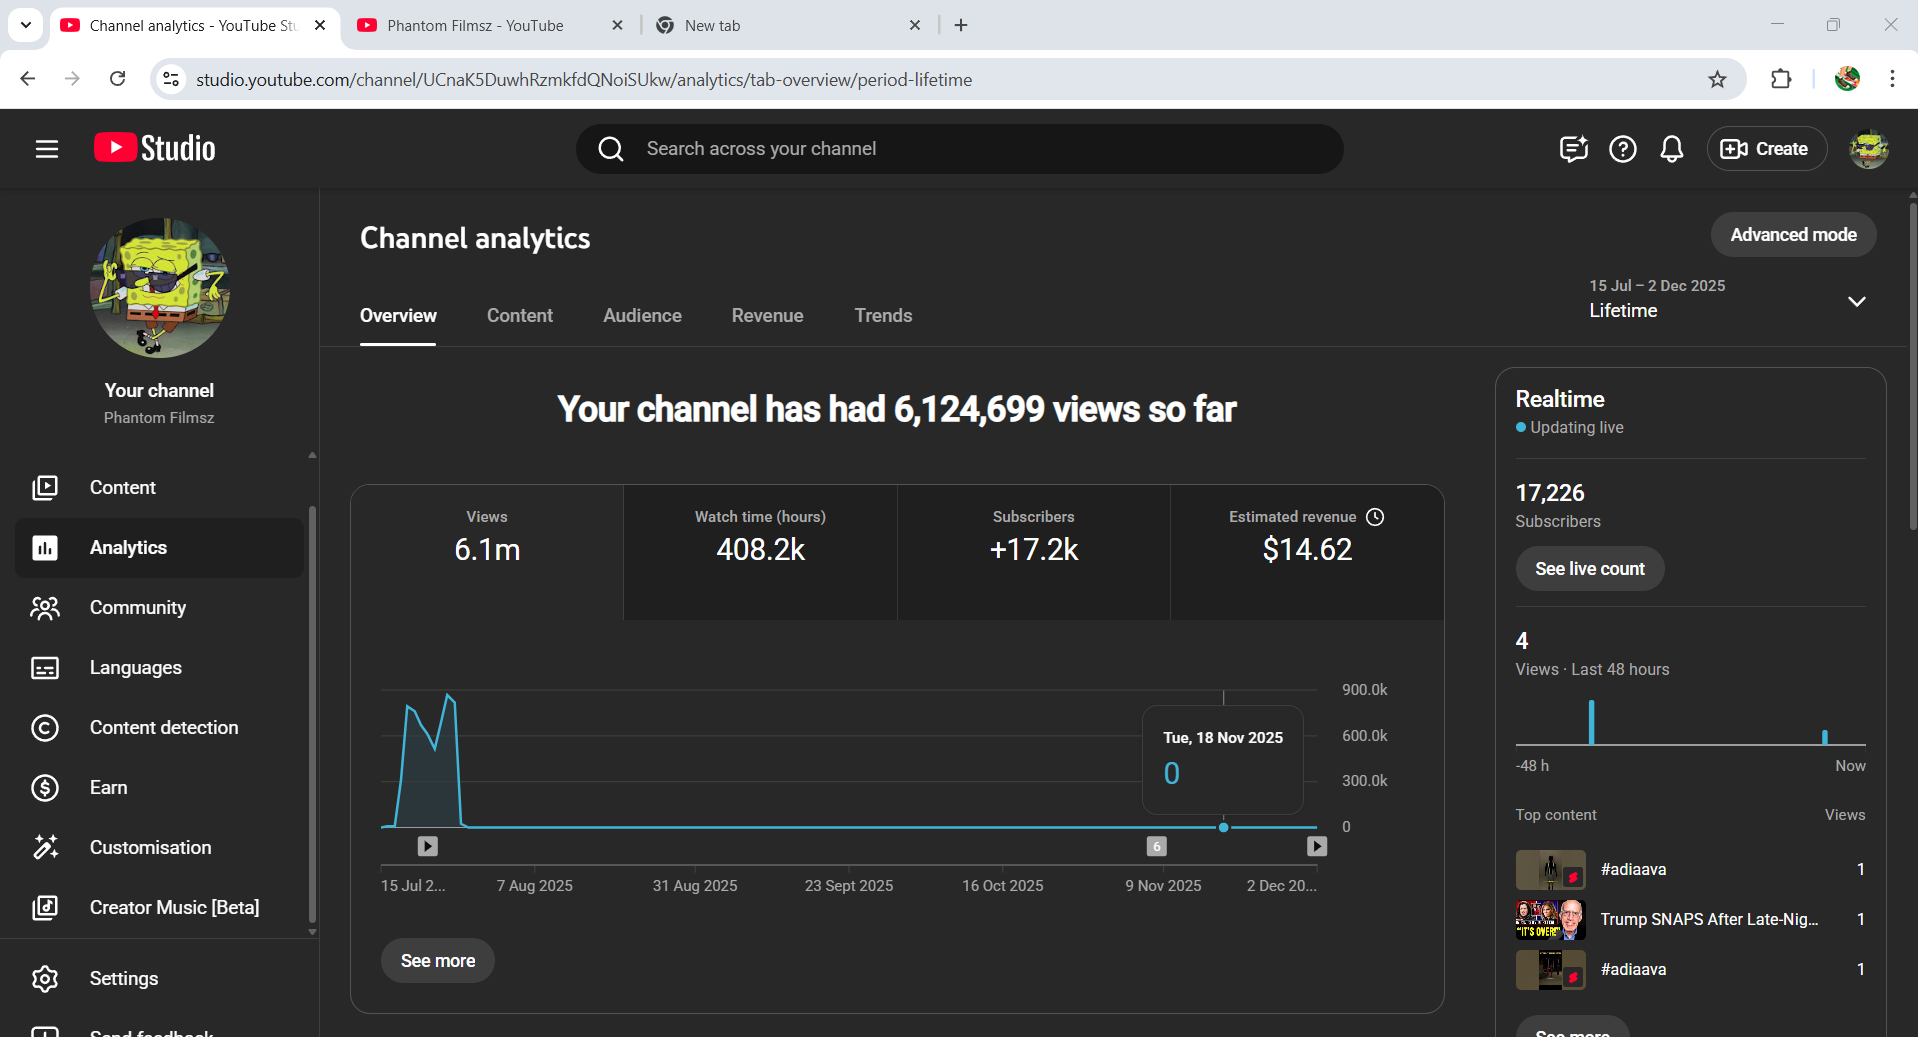Click the Trump SNAPS video thumbnail
The image size is (1918, 1037).
pyautogui.click(x=1550, y=919)
